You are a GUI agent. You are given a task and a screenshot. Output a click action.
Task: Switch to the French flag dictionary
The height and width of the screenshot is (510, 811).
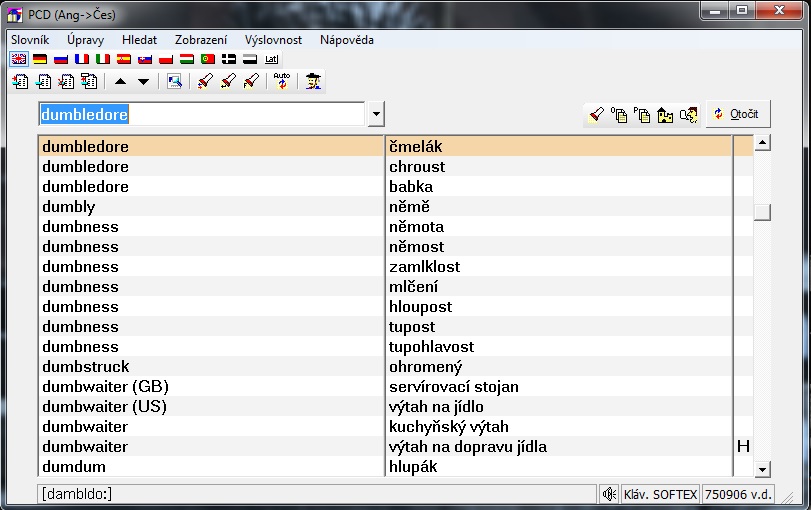[x=82, y=59]
